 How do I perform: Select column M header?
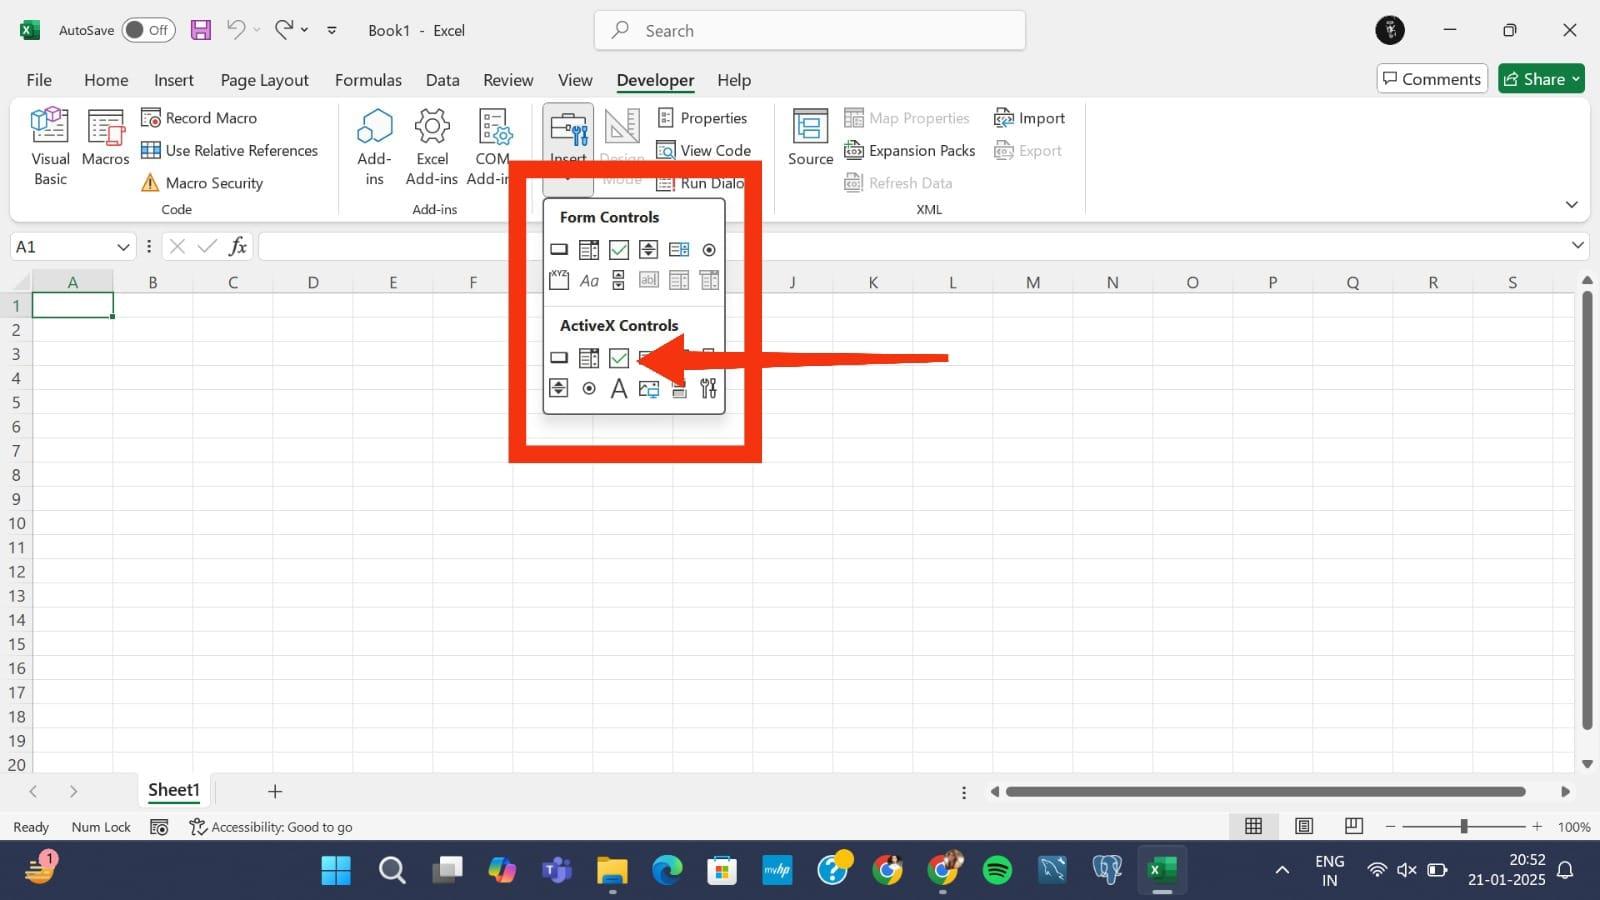point(1032,282)
